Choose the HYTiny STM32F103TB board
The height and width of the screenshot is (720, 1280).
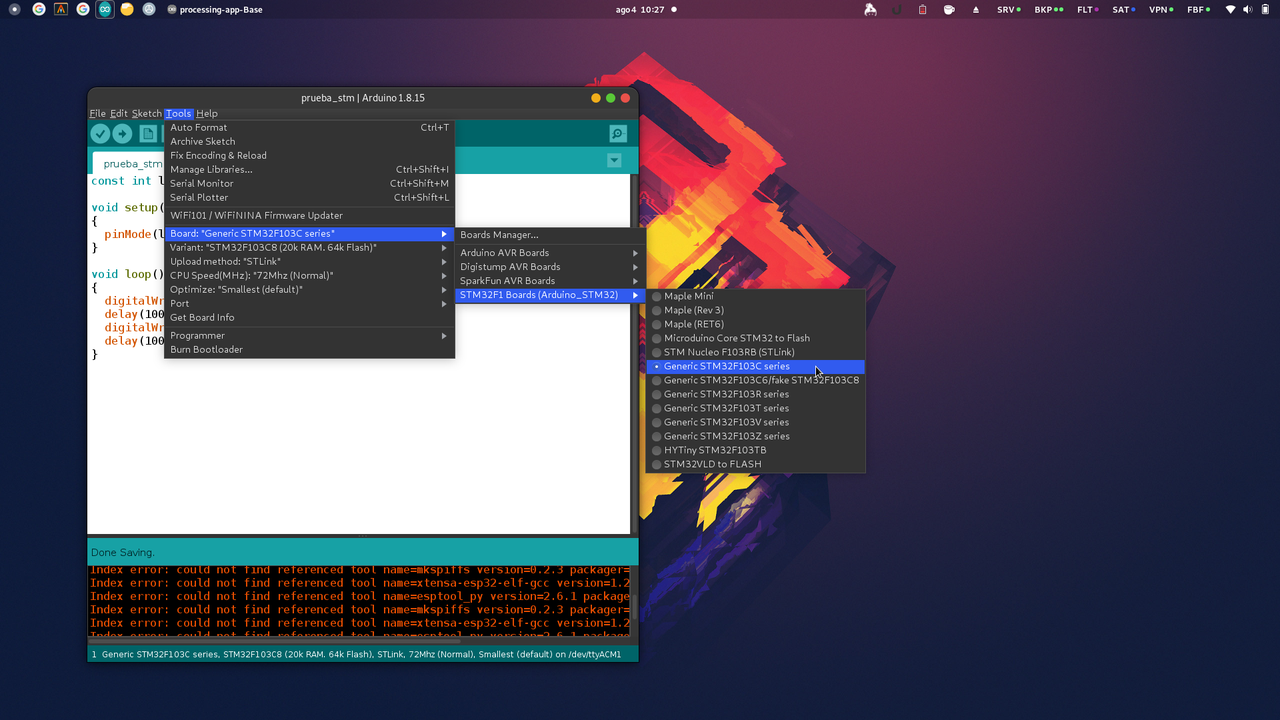click(x=756, y=450)
